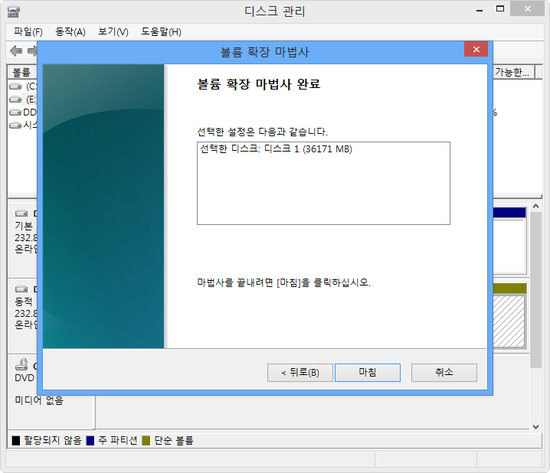The height and width of the screenshot is (473, 550).
Task: Click the DVD drive icon
Action: tap(21, 365)
